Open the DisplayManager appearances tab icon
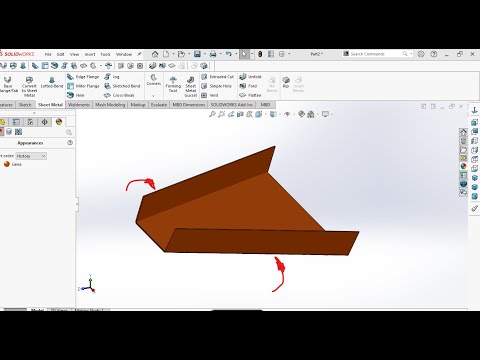This screenshot has width=480, height=360. 59,122
